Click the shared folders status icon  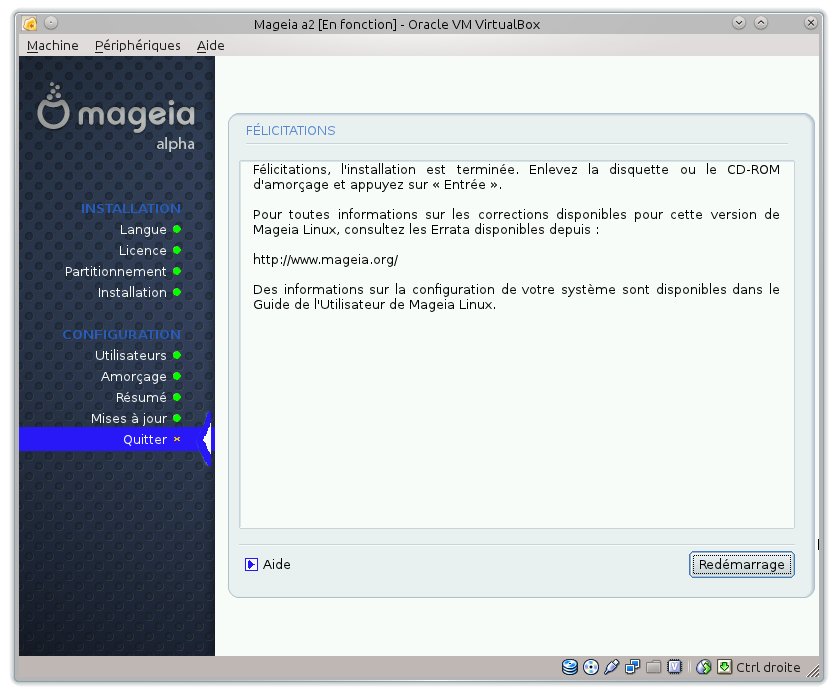pos(653,667)
